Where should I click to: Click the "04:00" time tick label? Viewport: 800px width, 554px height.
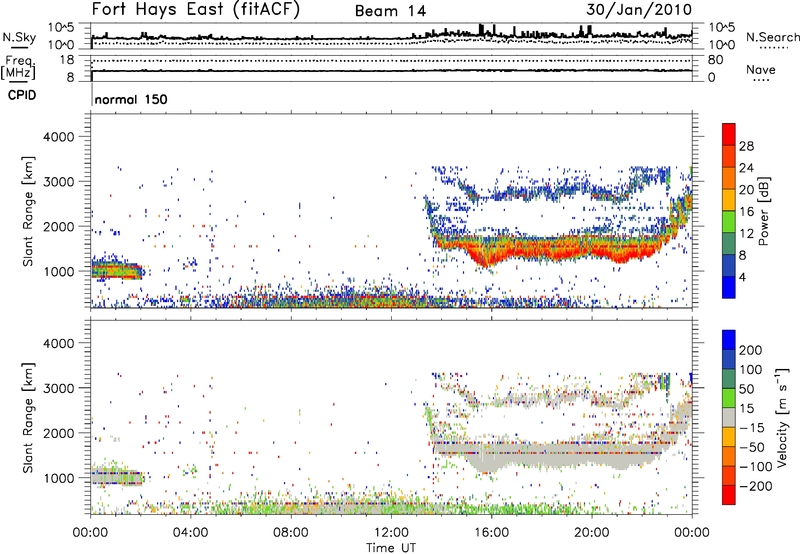tap(190, 533)
